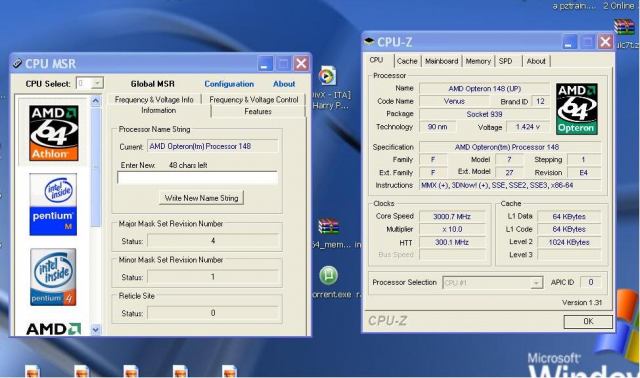Switch to Frequency & Voltage Info tab
The image size is (640, 378).
[154, 99]
